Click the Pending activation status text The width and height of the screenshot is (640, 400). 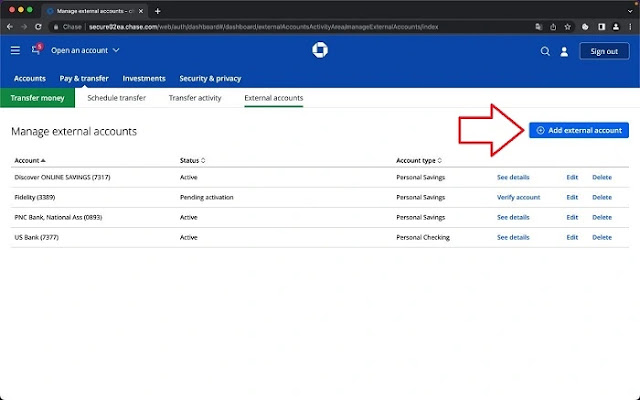(207, 197)
